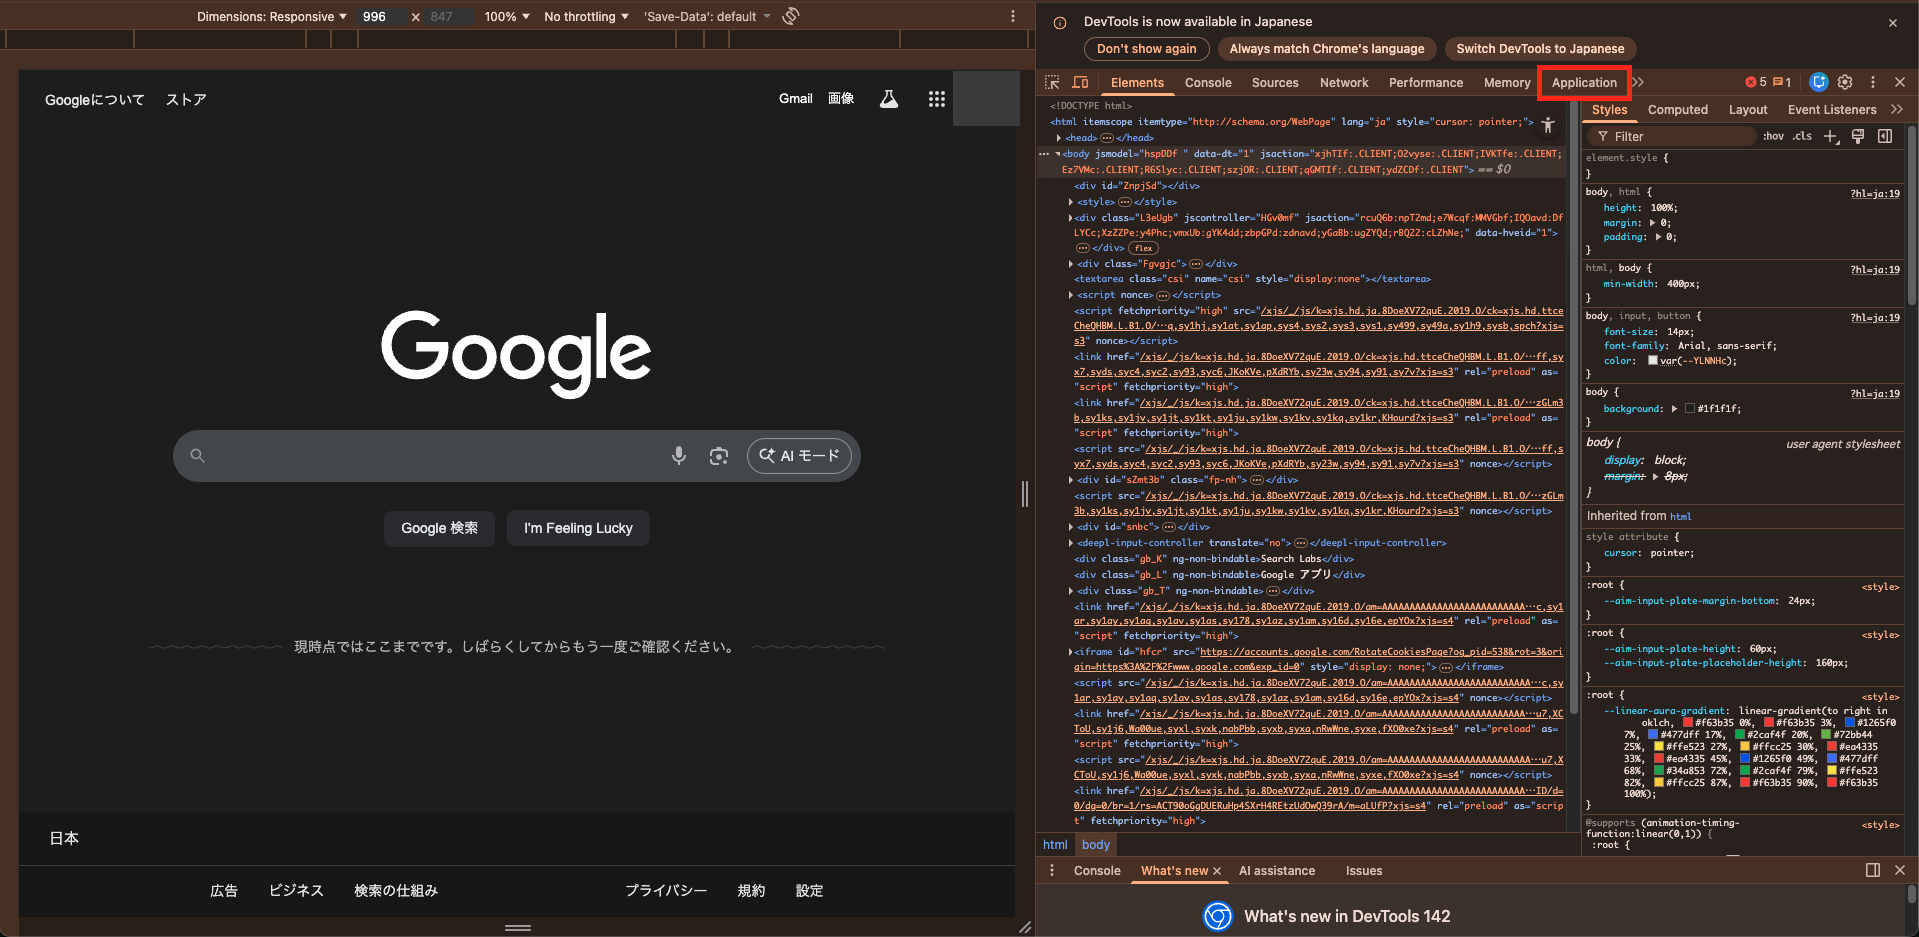The image size is (1919, 937).
Task: Open the Application panel tab
Action: 1584,83
